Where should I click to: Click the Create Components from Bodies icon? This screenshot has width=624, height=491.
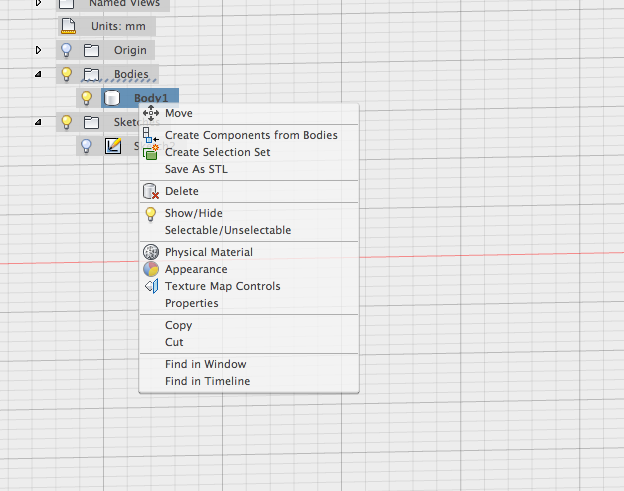(151, 135)
